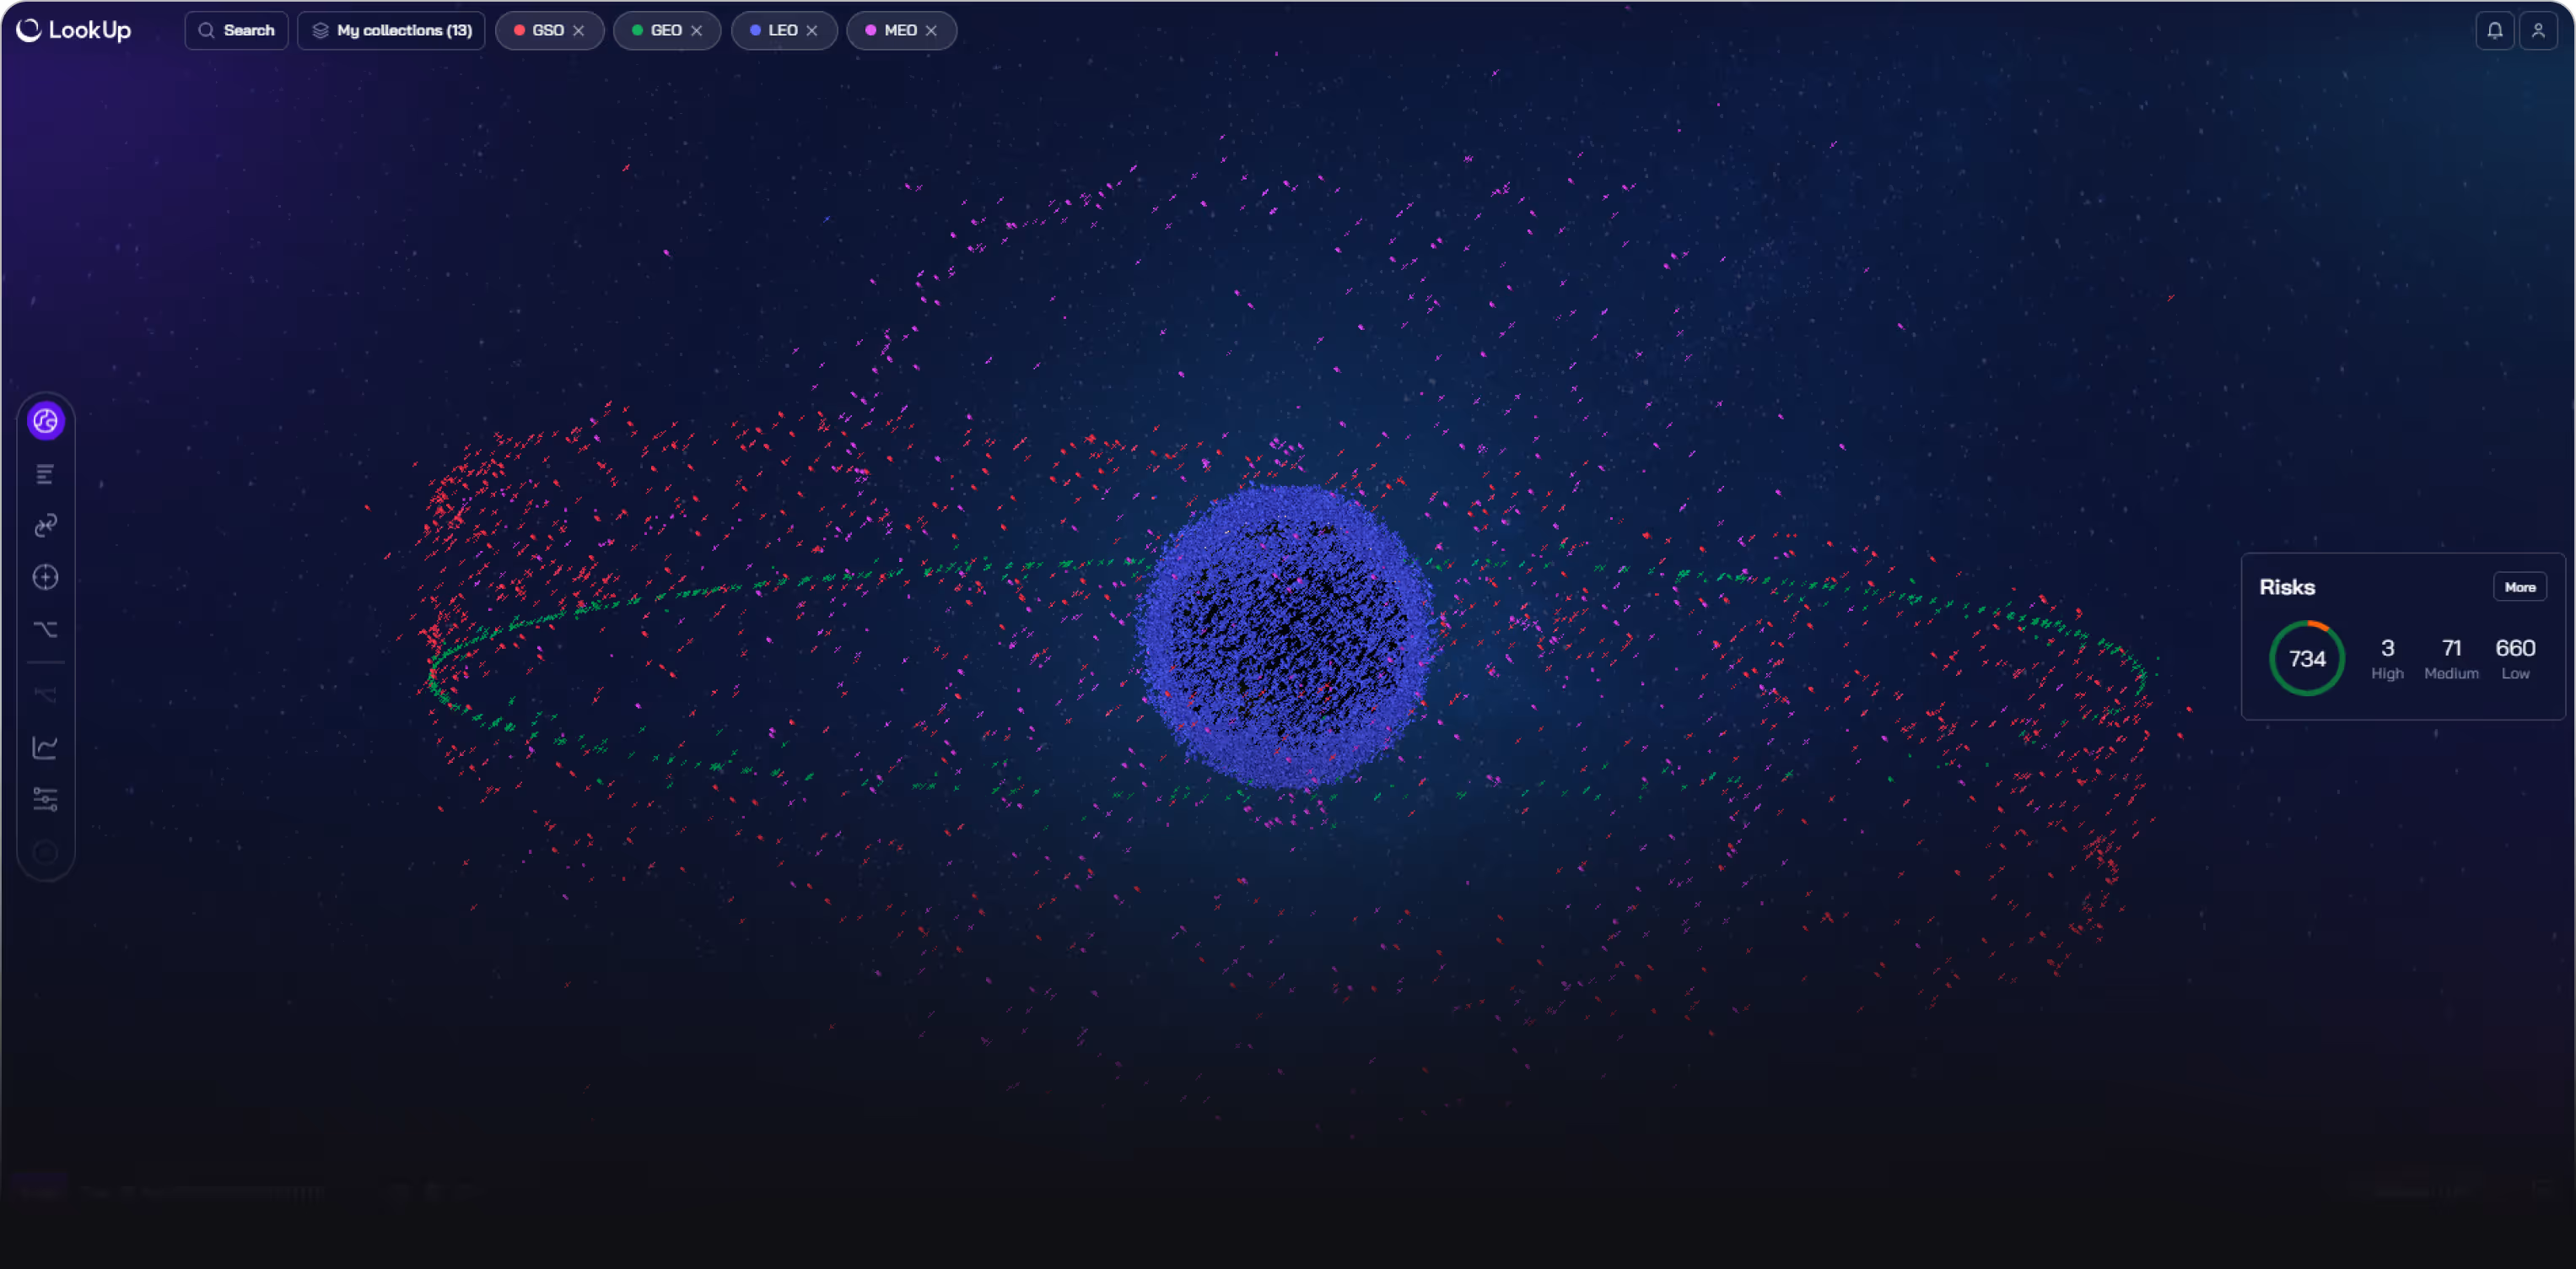
Task: Select the 71 Medium risk count
Action: point(2450,659)
